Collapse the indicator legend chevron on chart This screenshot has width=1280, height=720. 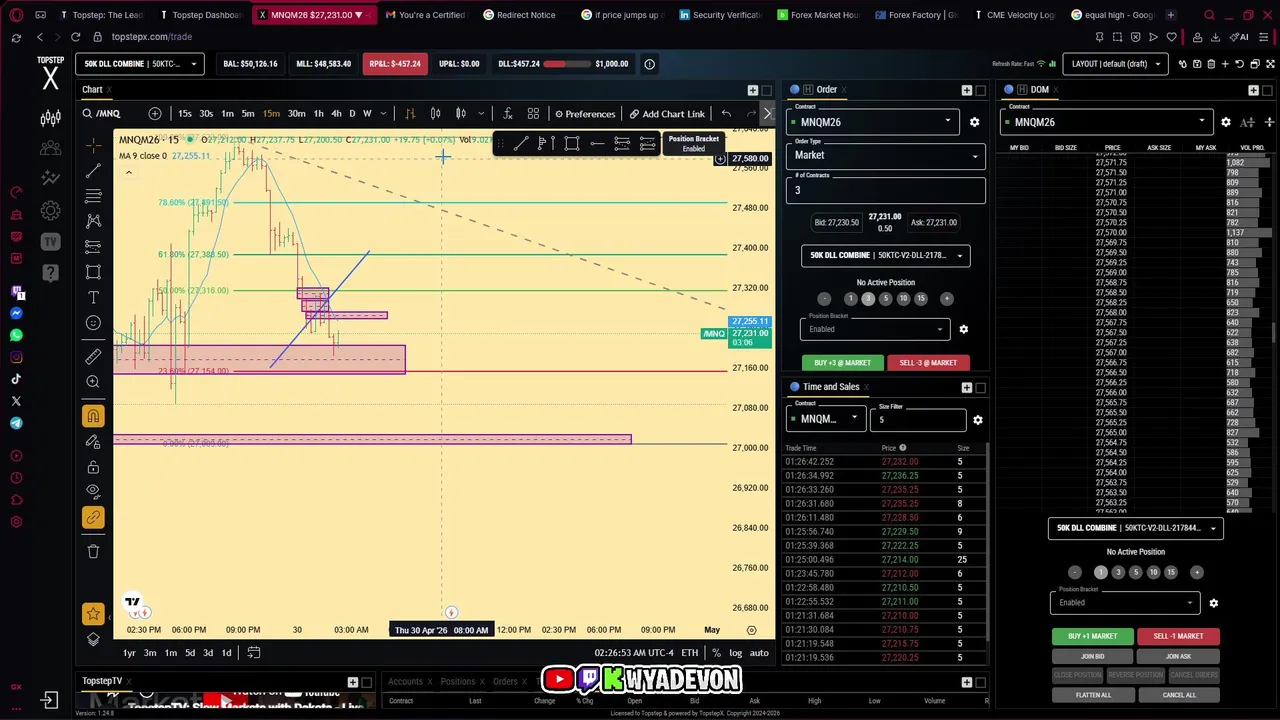pyautogui.click(x=128, y=173)
